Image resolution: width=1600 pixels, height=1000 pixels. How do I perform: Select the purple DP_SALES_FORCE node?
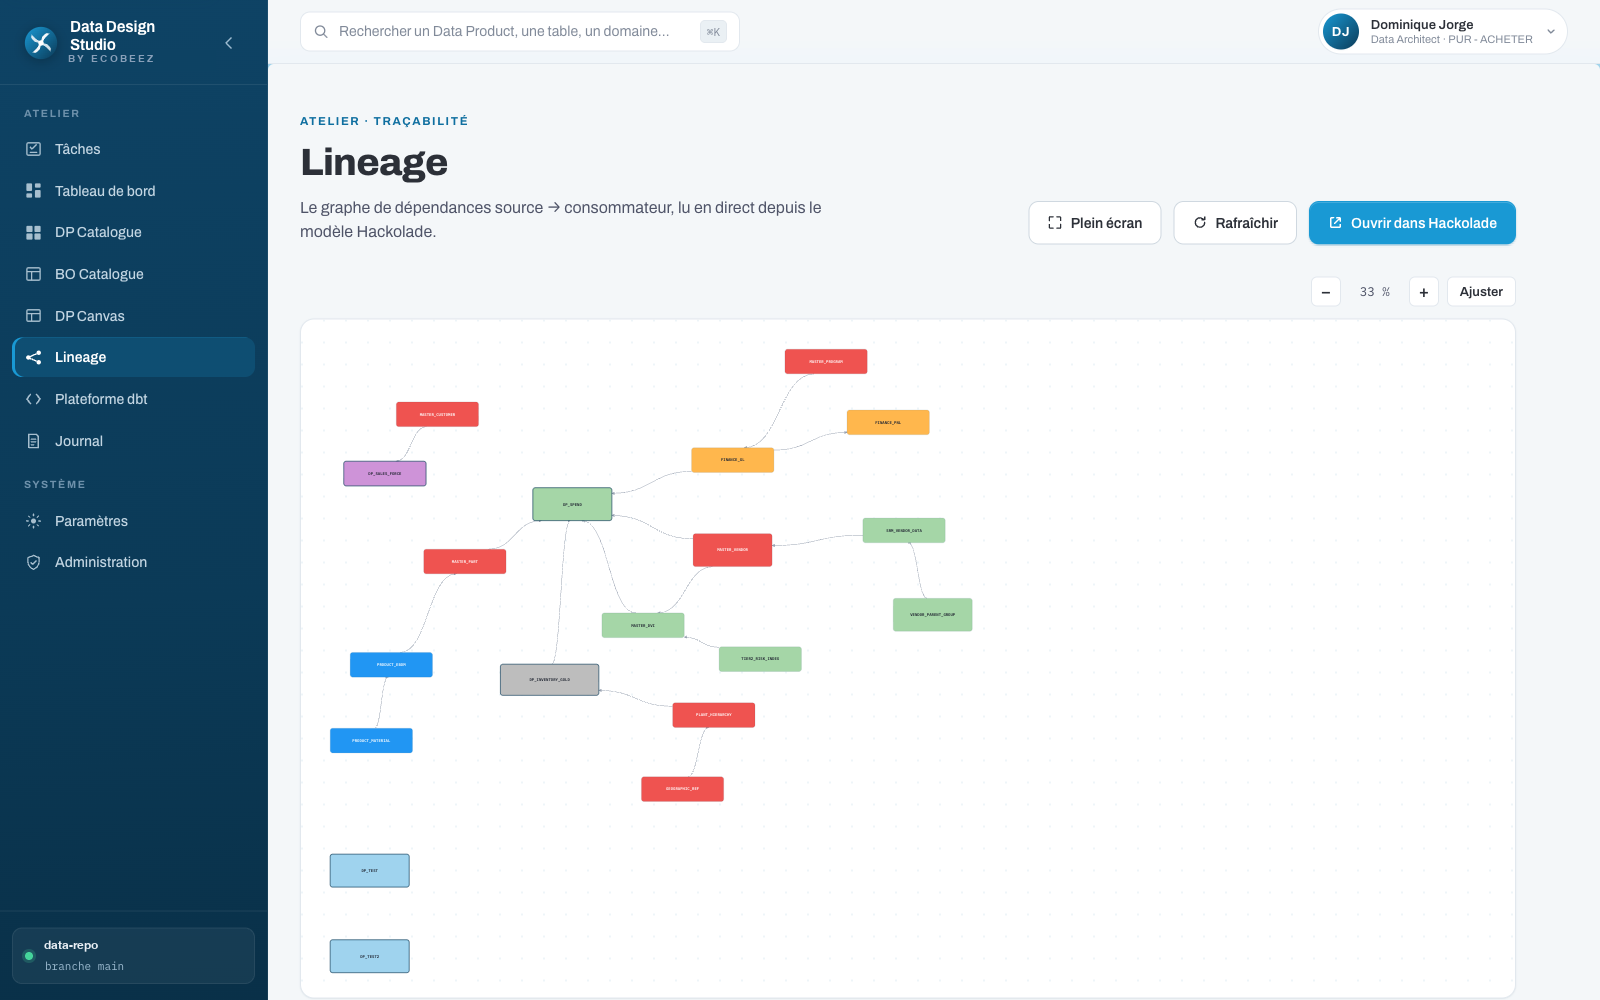click(x=385, y=474)
